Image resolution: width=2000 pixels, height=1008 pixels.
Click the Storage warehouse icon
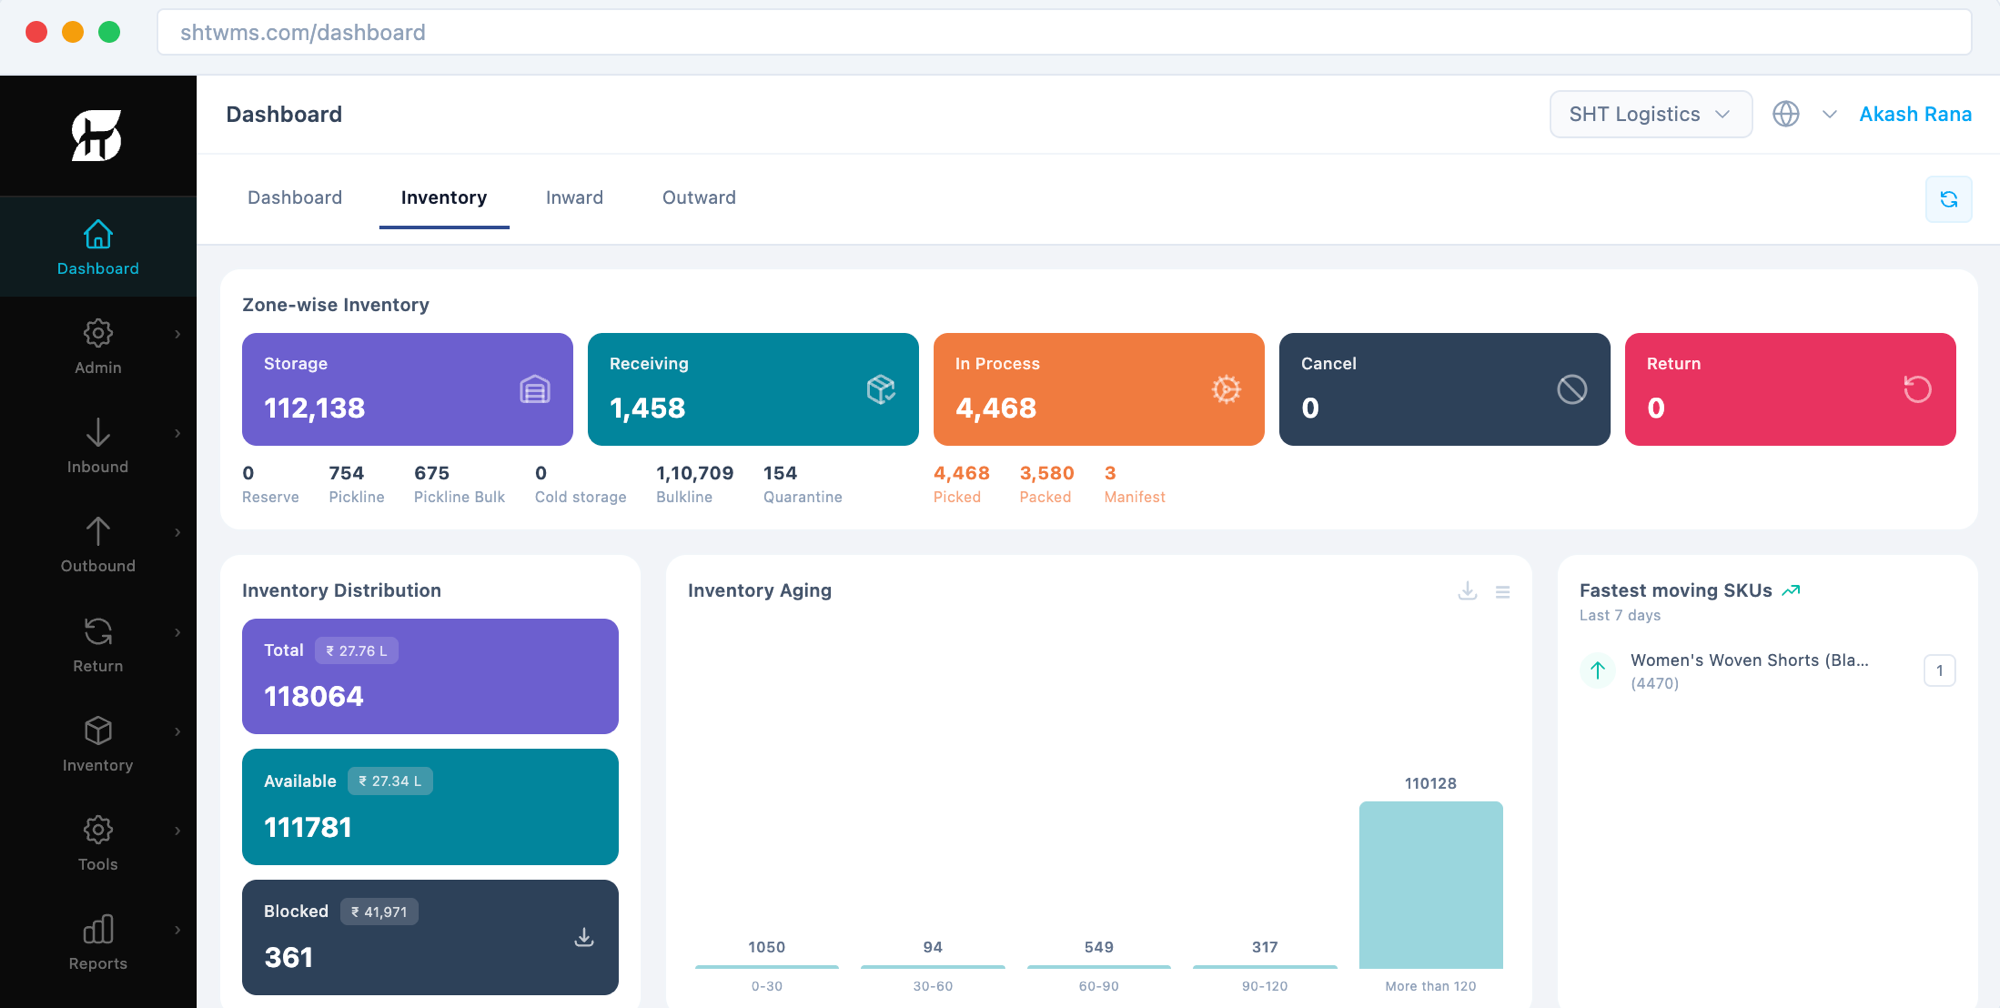point(535,389)
